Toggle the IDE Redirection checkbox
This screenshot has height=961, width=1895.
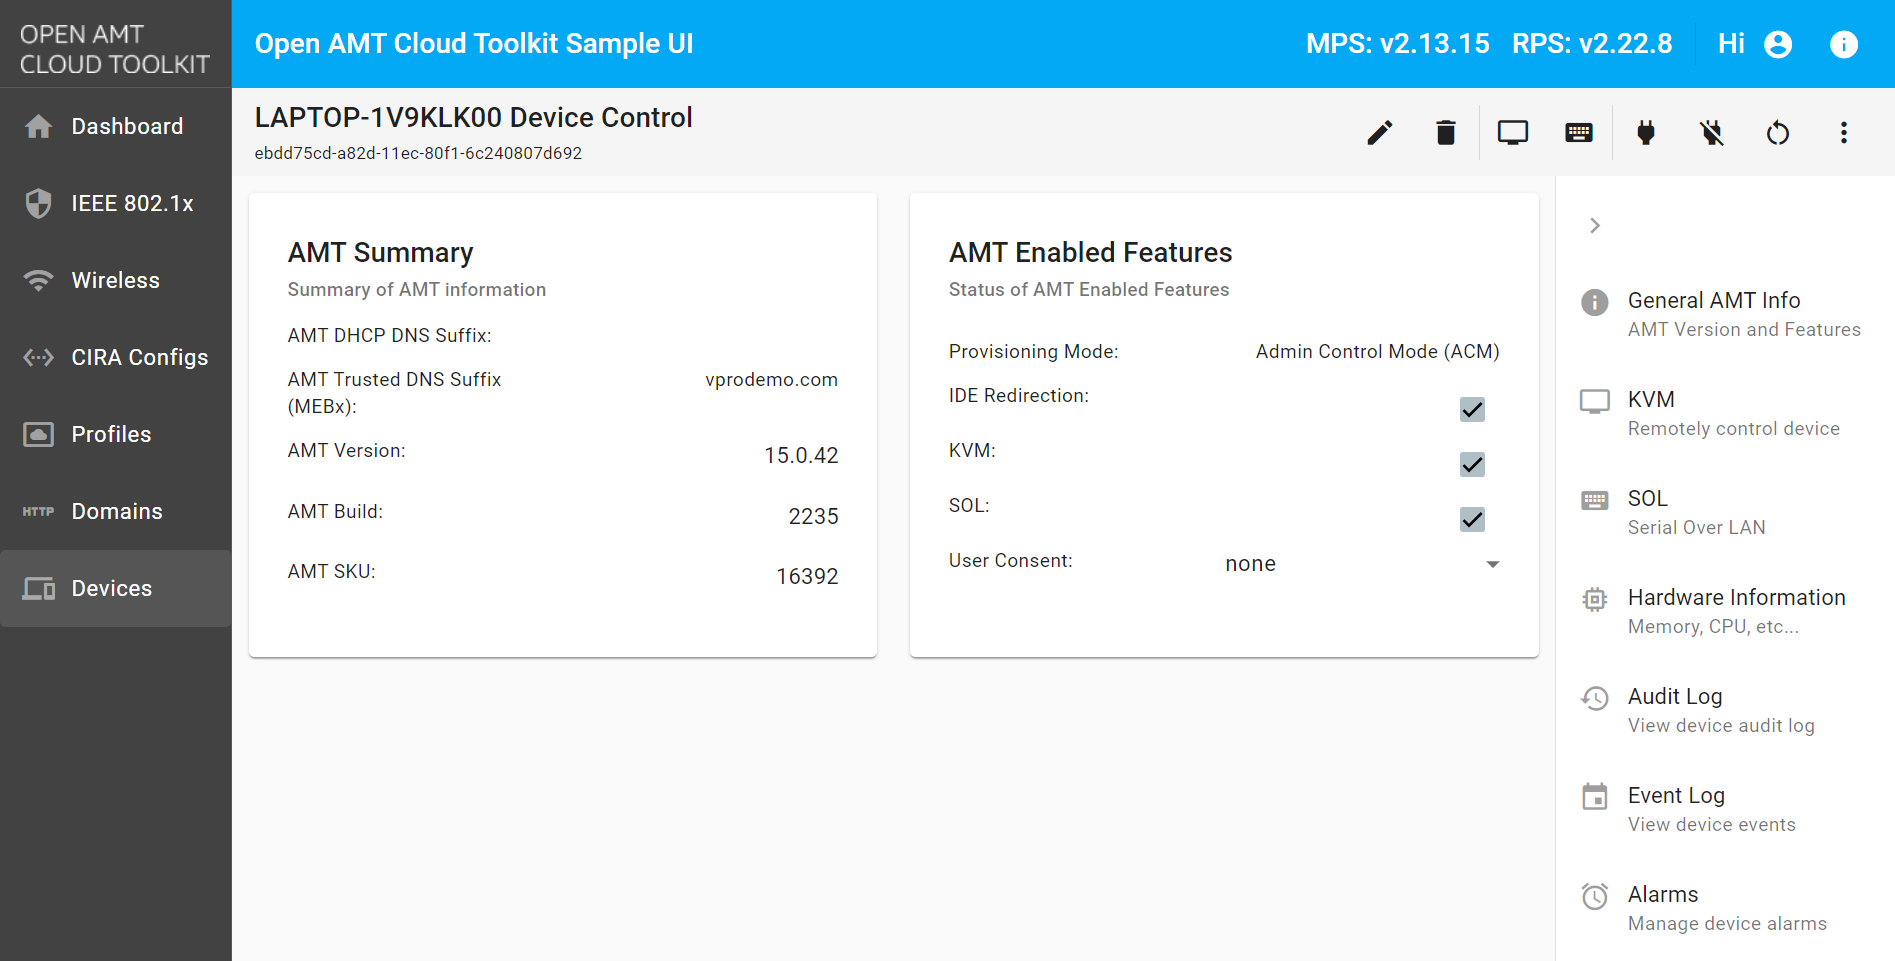point(1472,410)
